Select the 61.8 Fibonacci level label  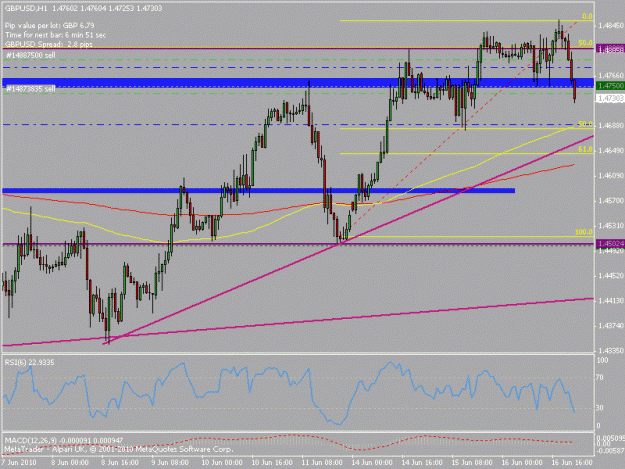(585, 149)
